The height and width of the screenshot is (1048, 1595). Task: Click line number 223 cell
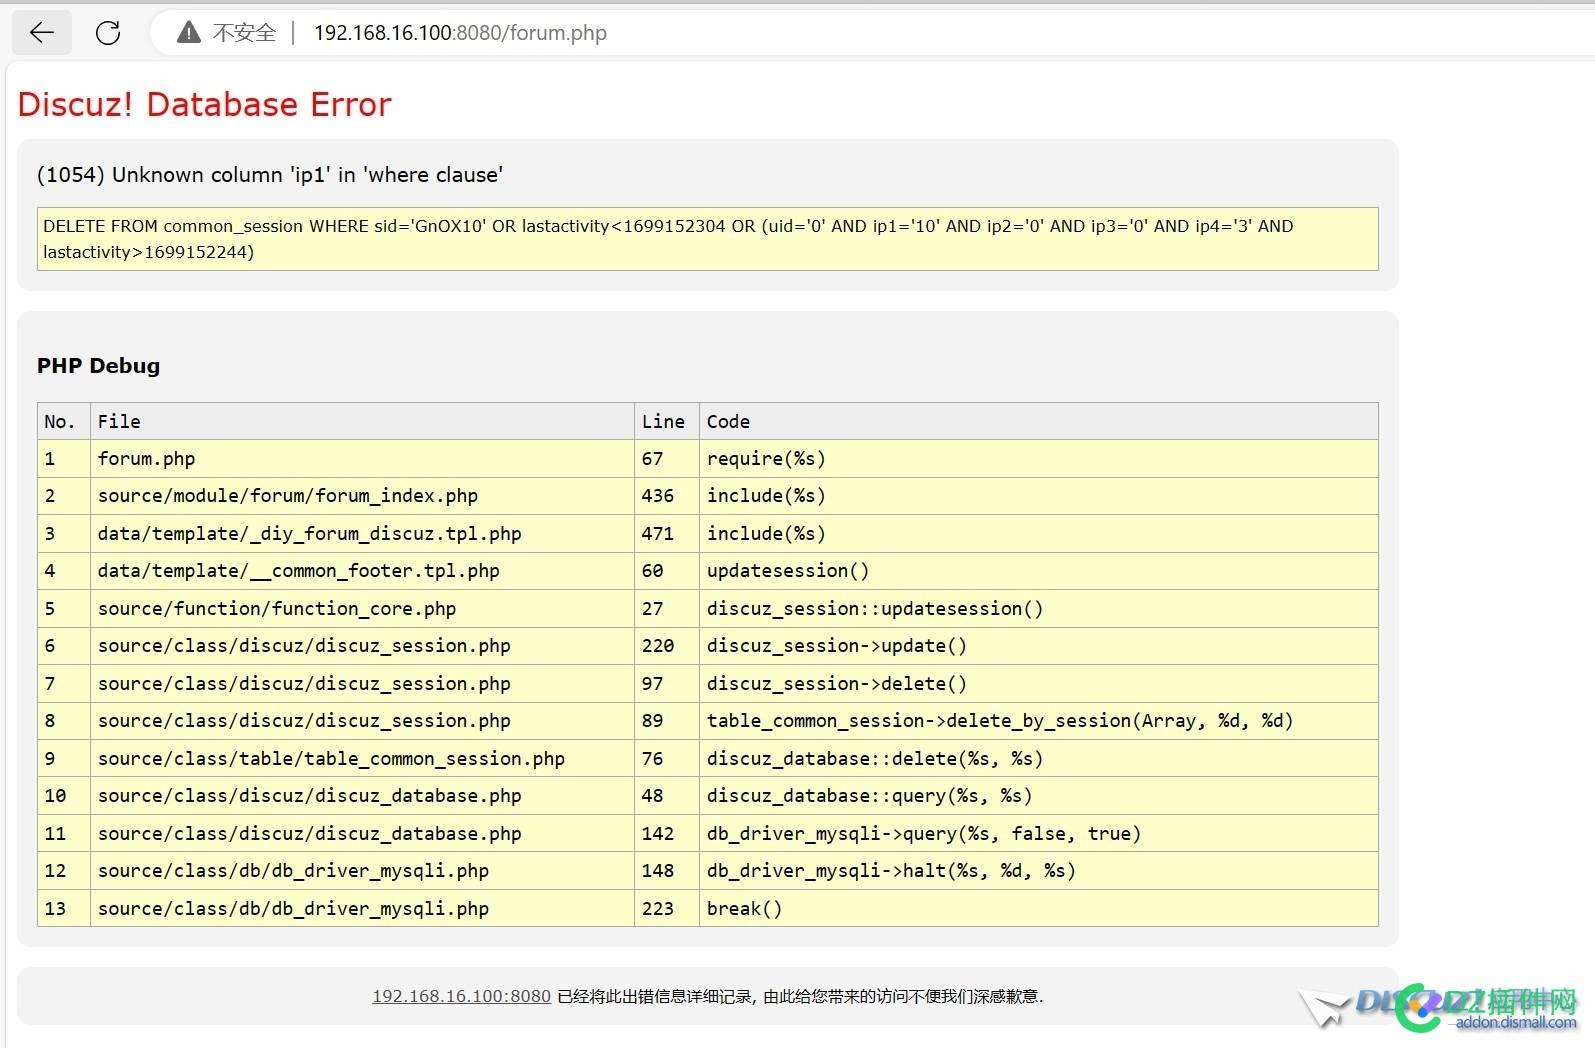coord(666,909)
